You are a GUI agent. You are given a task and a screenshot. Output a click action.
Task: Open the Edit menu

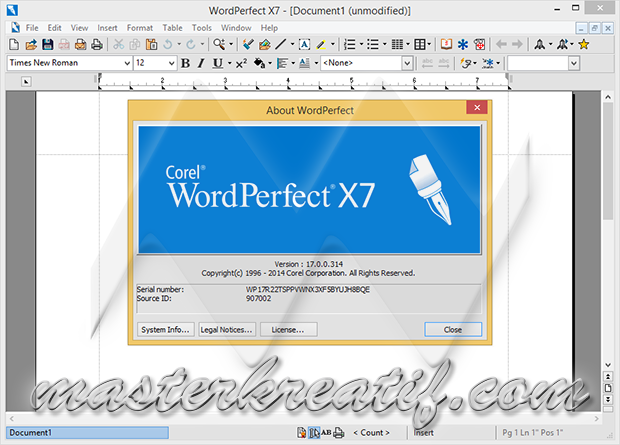(55, 28)
